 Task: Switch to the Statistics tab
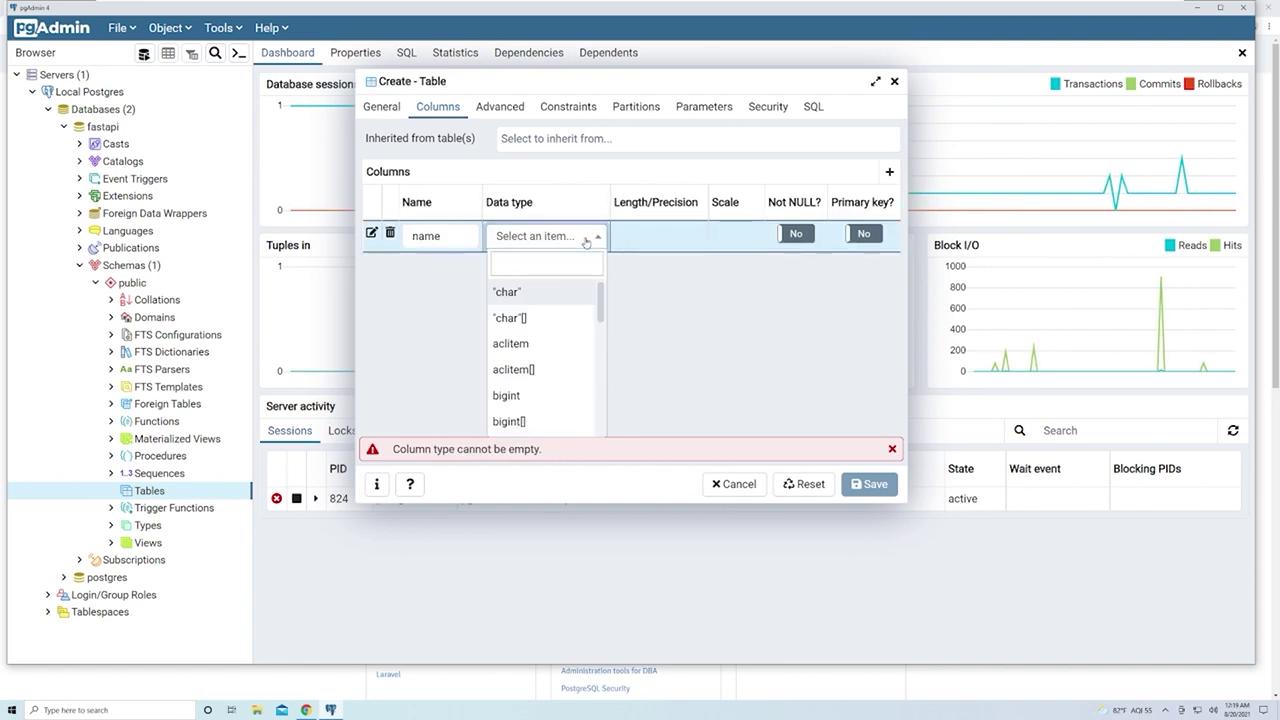tap(455, 53)
